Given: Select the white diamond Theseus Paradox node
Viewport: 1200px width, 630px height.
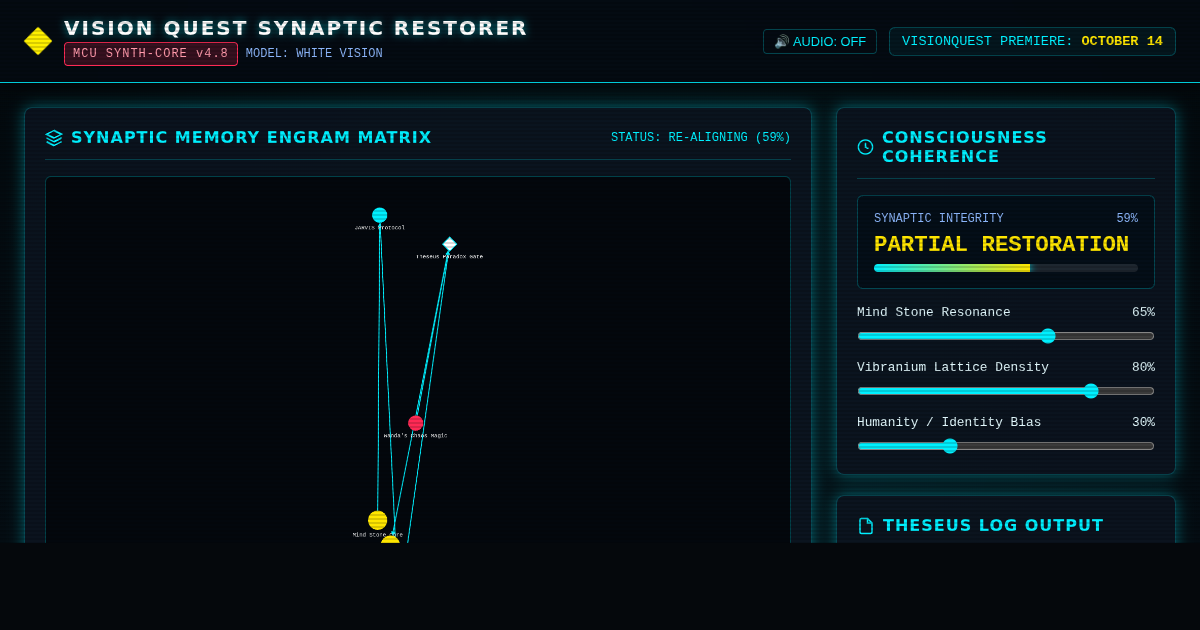Looking at the screenshot, I should (x=450, y=244).
